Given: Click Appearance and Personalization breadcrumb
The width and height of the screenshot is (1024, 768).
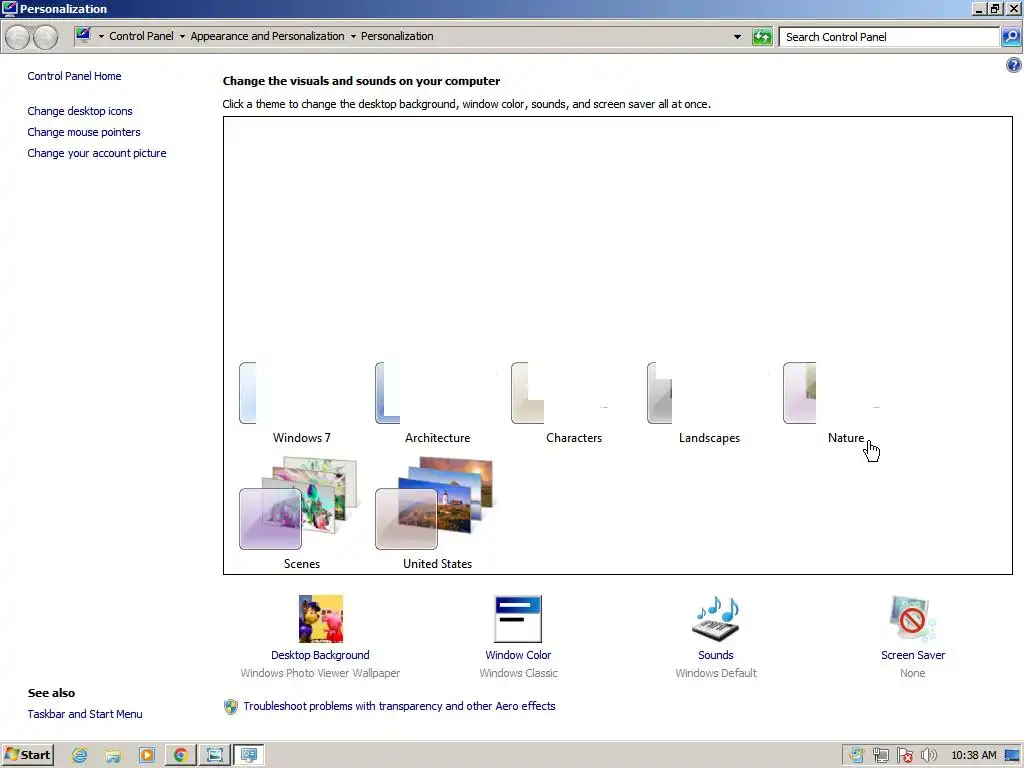Looking at the screenshot, I should [267, 36].
